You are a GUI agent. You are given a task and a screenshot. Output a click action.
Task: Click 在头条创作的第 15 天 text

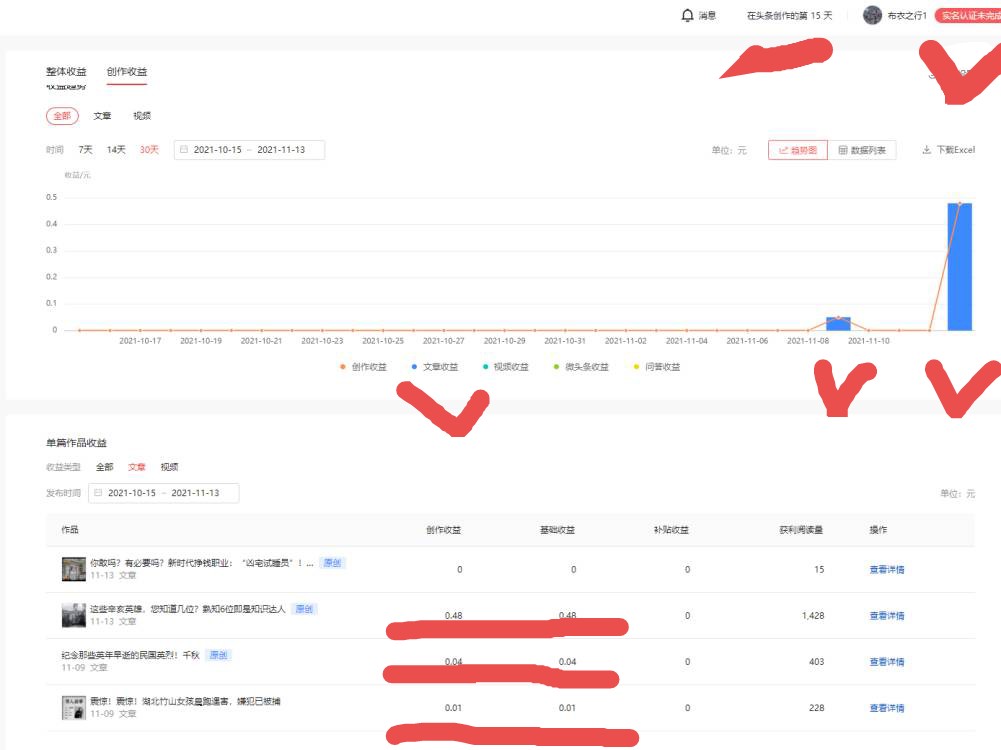pos(790,15)
